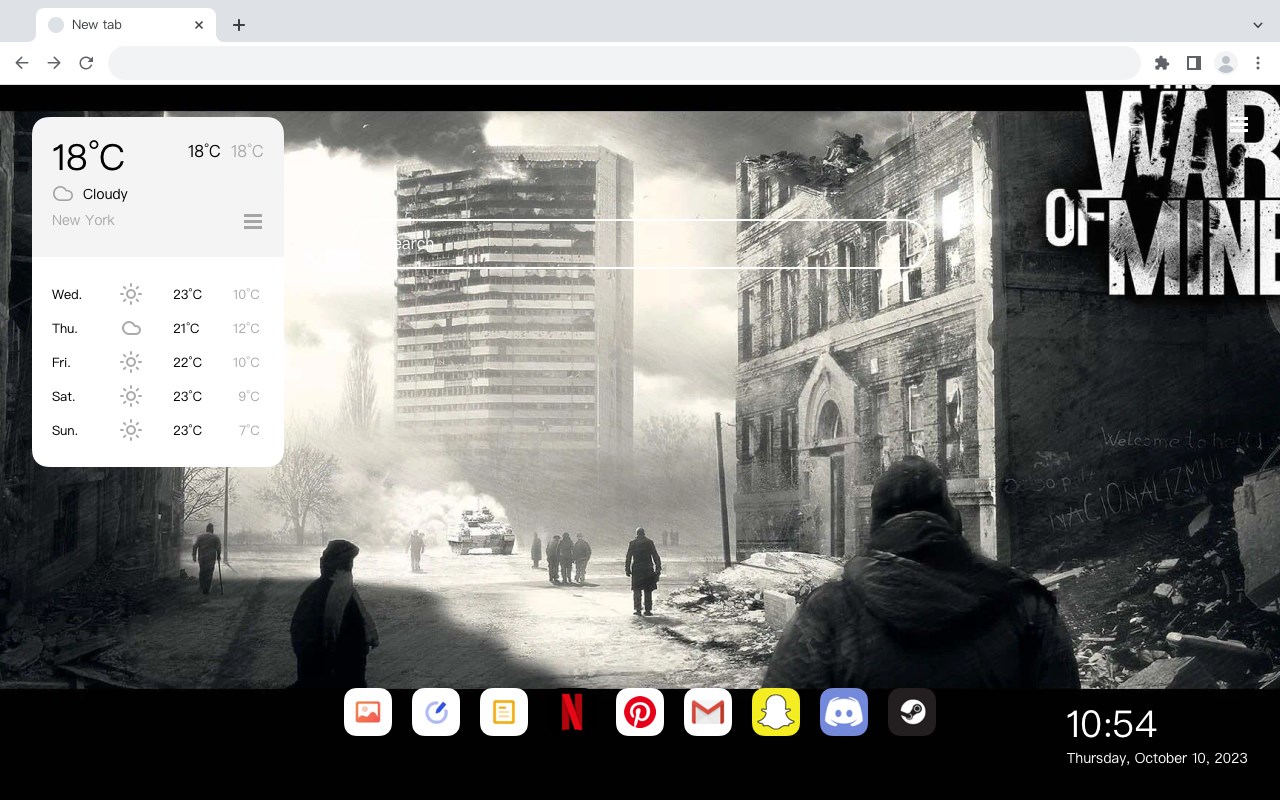Open Gmail from the dock

tap(708, 712)
